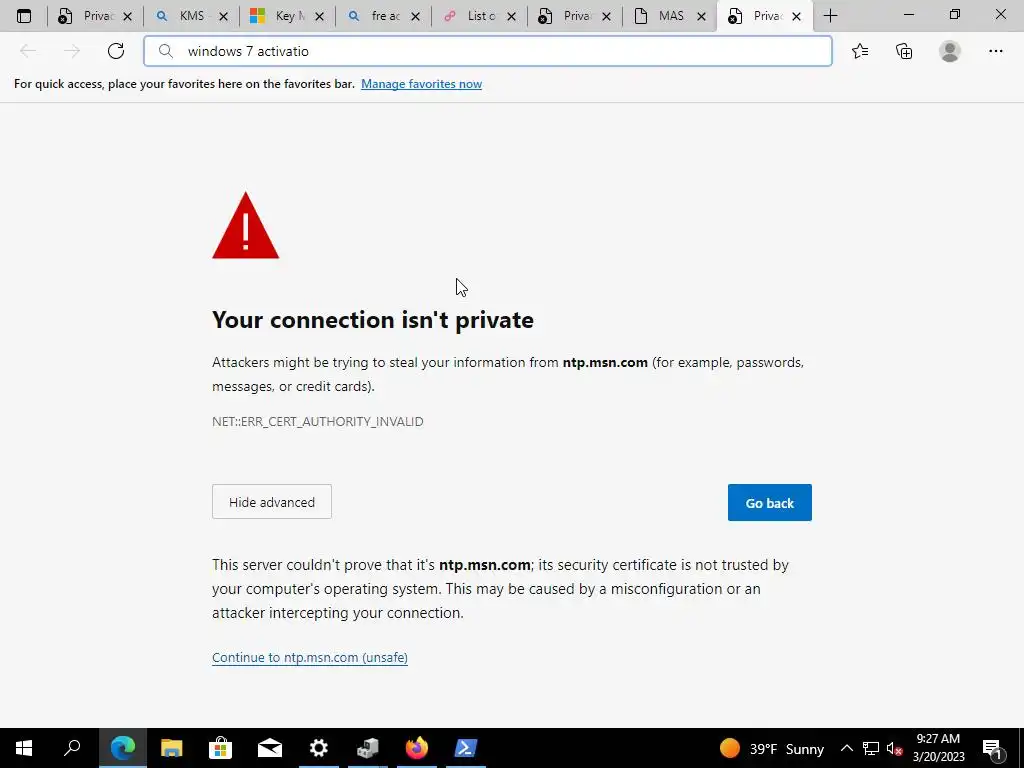
Task: Click the search magnifier in address bar
Action: click(166, 51)
